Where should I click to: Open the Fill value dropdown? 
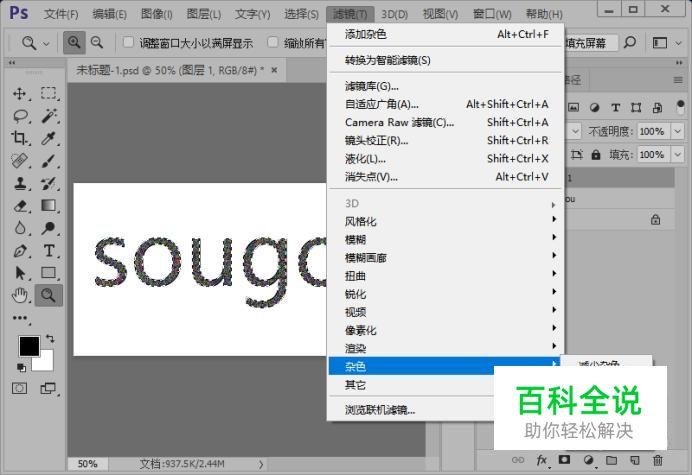coord(677,155)
